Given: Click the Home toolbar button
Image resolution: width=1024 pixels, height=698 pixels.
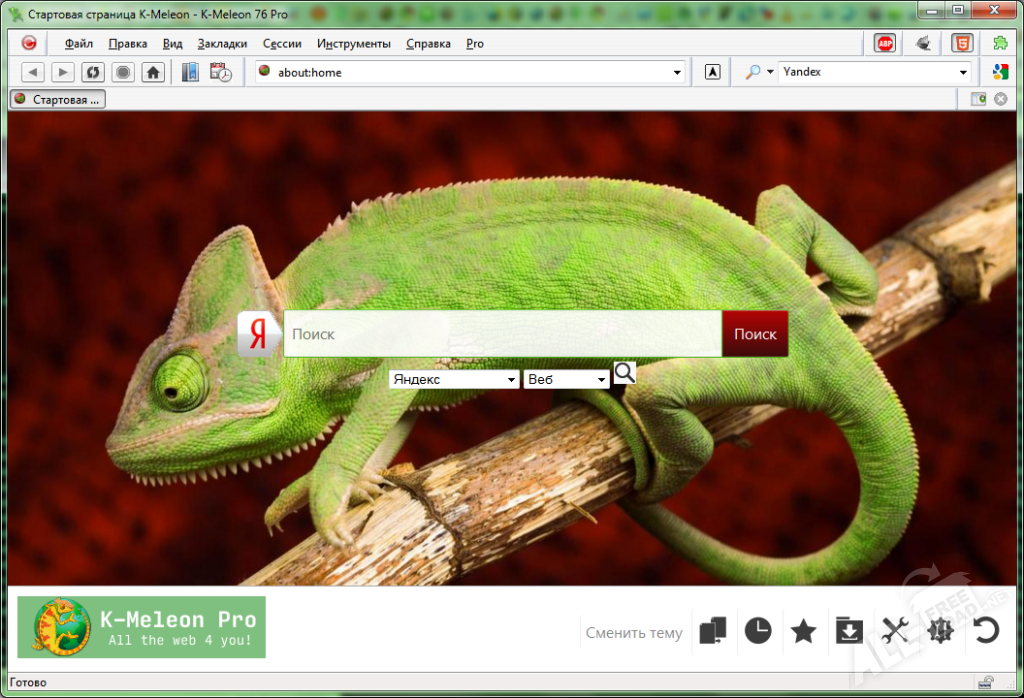Looking at the screenshot, I should coord(153,72).
